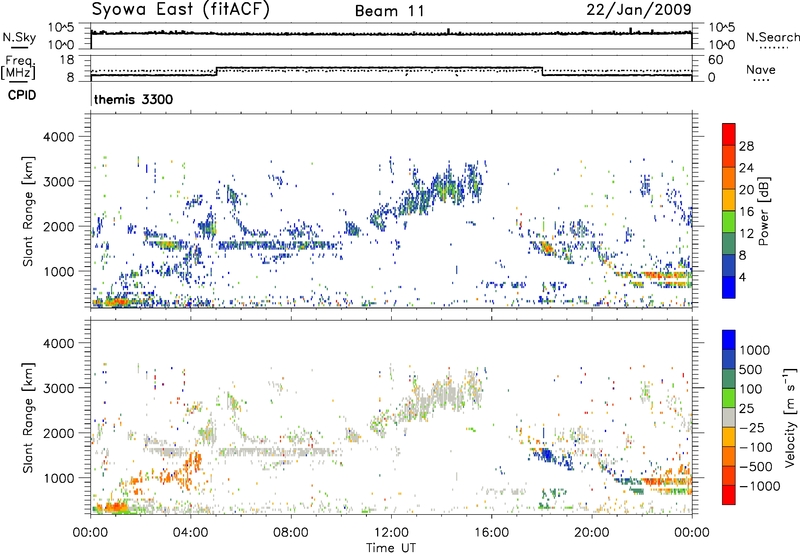The width and height of the screenshot is (800, 554).
Task: Pick the yellow 16–20 dB power swatch
Action: coord(729,200)
